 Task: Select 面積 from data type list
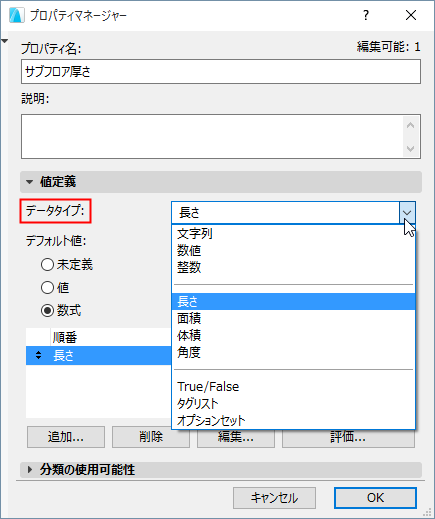293,319
